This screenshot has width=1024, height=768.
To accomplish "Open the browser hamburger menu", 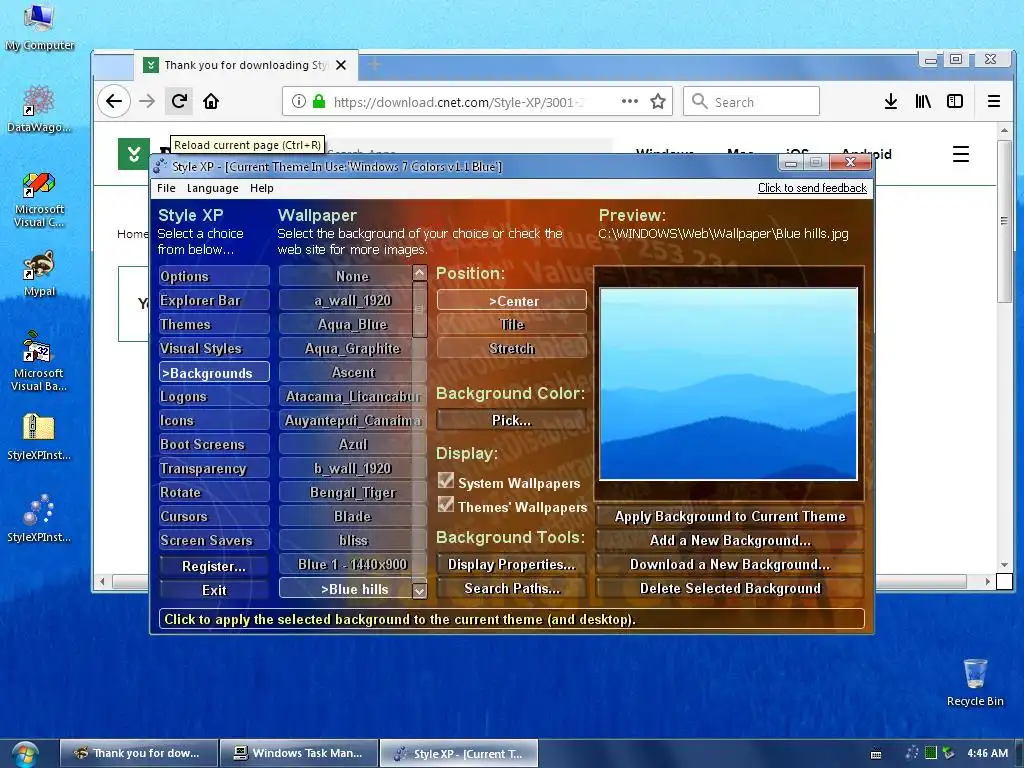I will tap(993, 101).
